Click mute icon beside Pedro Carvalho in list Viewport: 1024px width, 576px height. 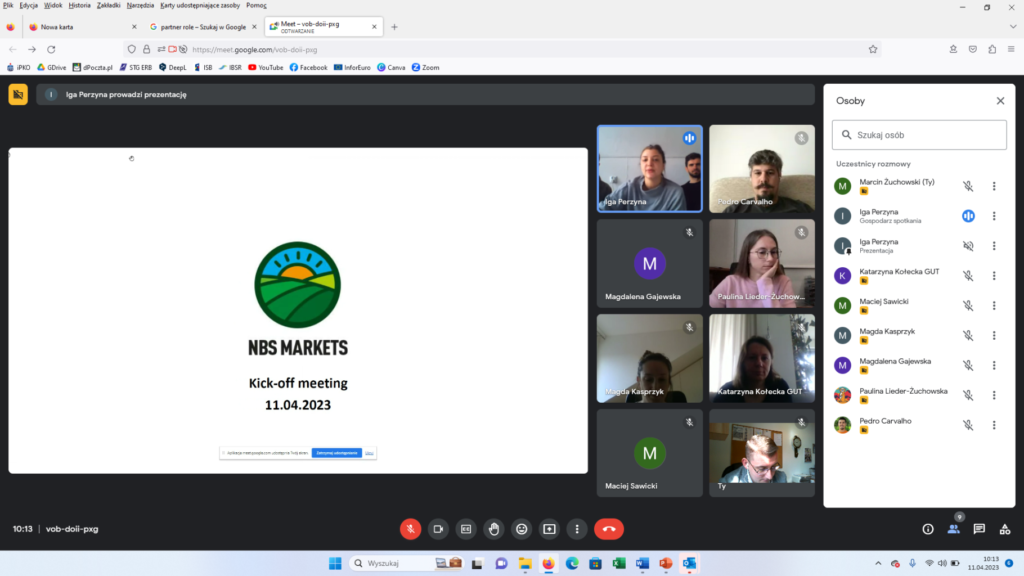[x=968, y=425]
